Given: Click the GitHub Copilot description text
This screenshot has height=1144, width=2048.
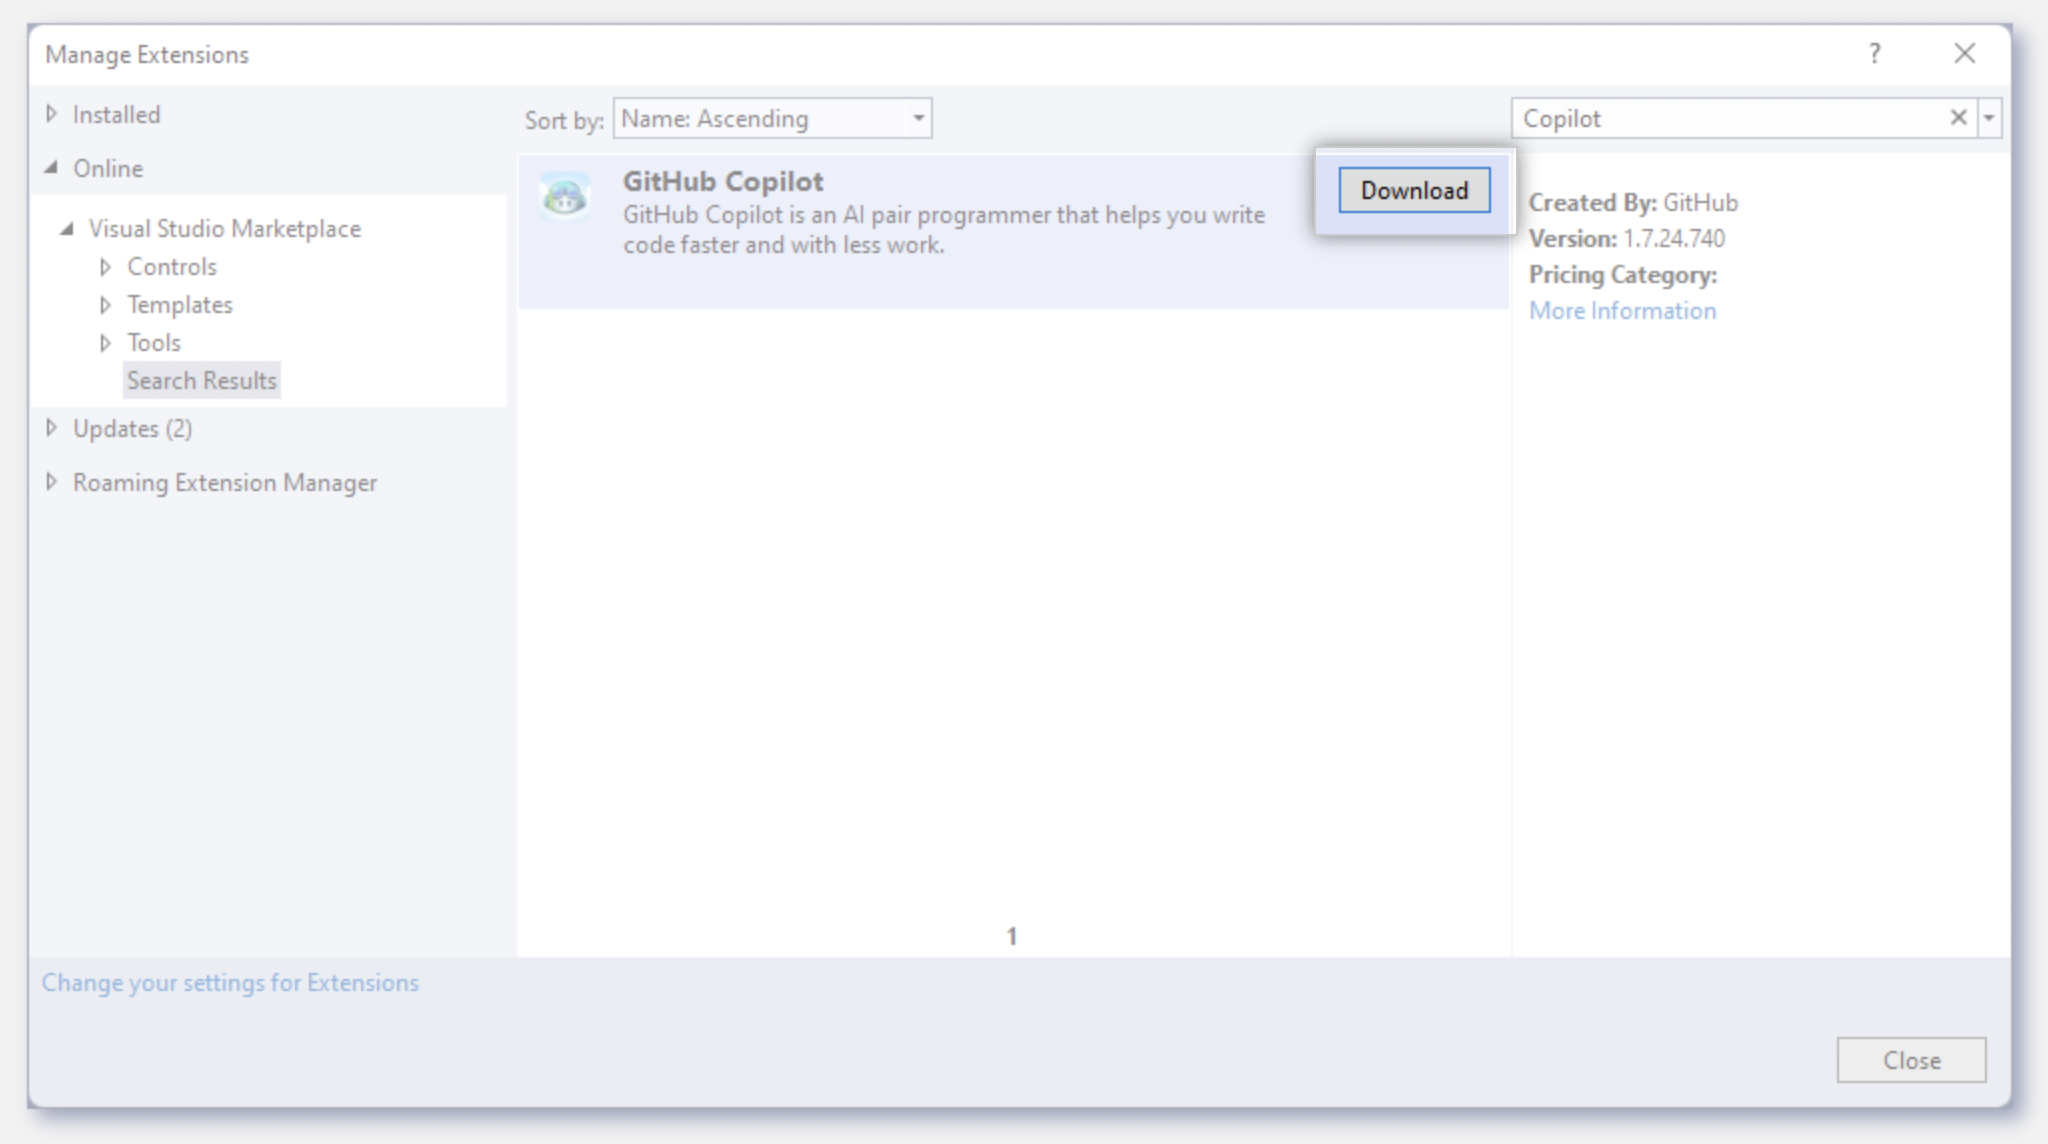Looking at the screenshot, I should [x=944, y=230].
